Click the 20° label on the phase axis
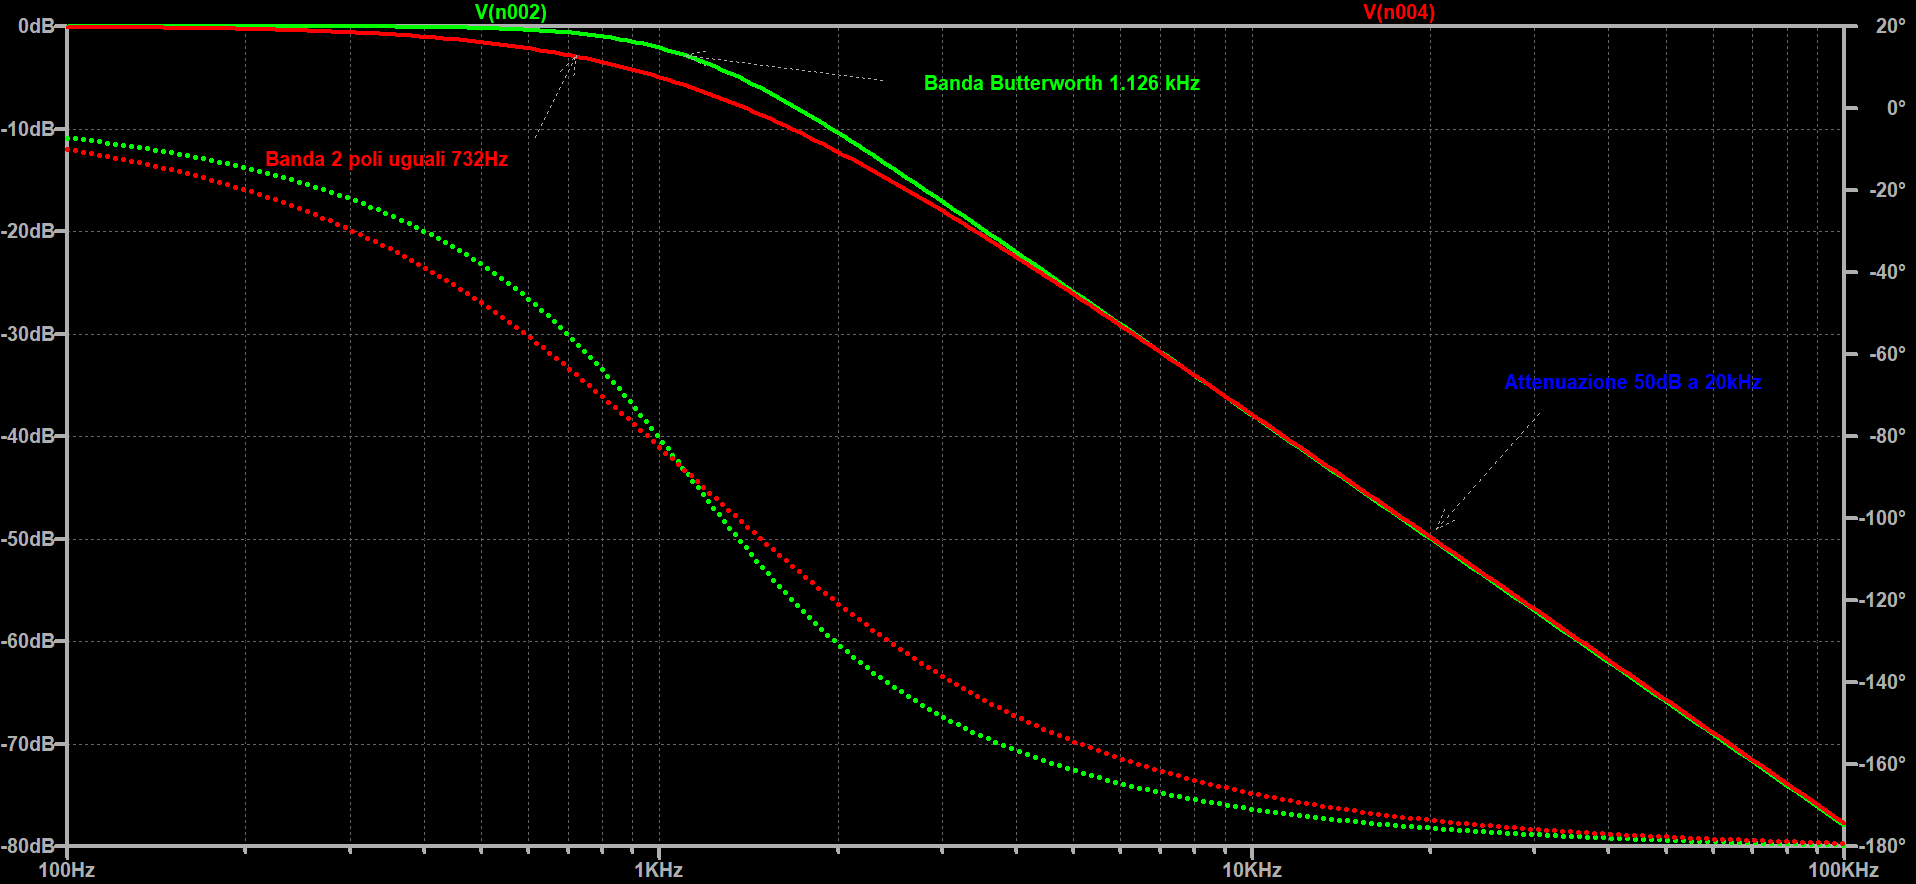 [1890, 26]
